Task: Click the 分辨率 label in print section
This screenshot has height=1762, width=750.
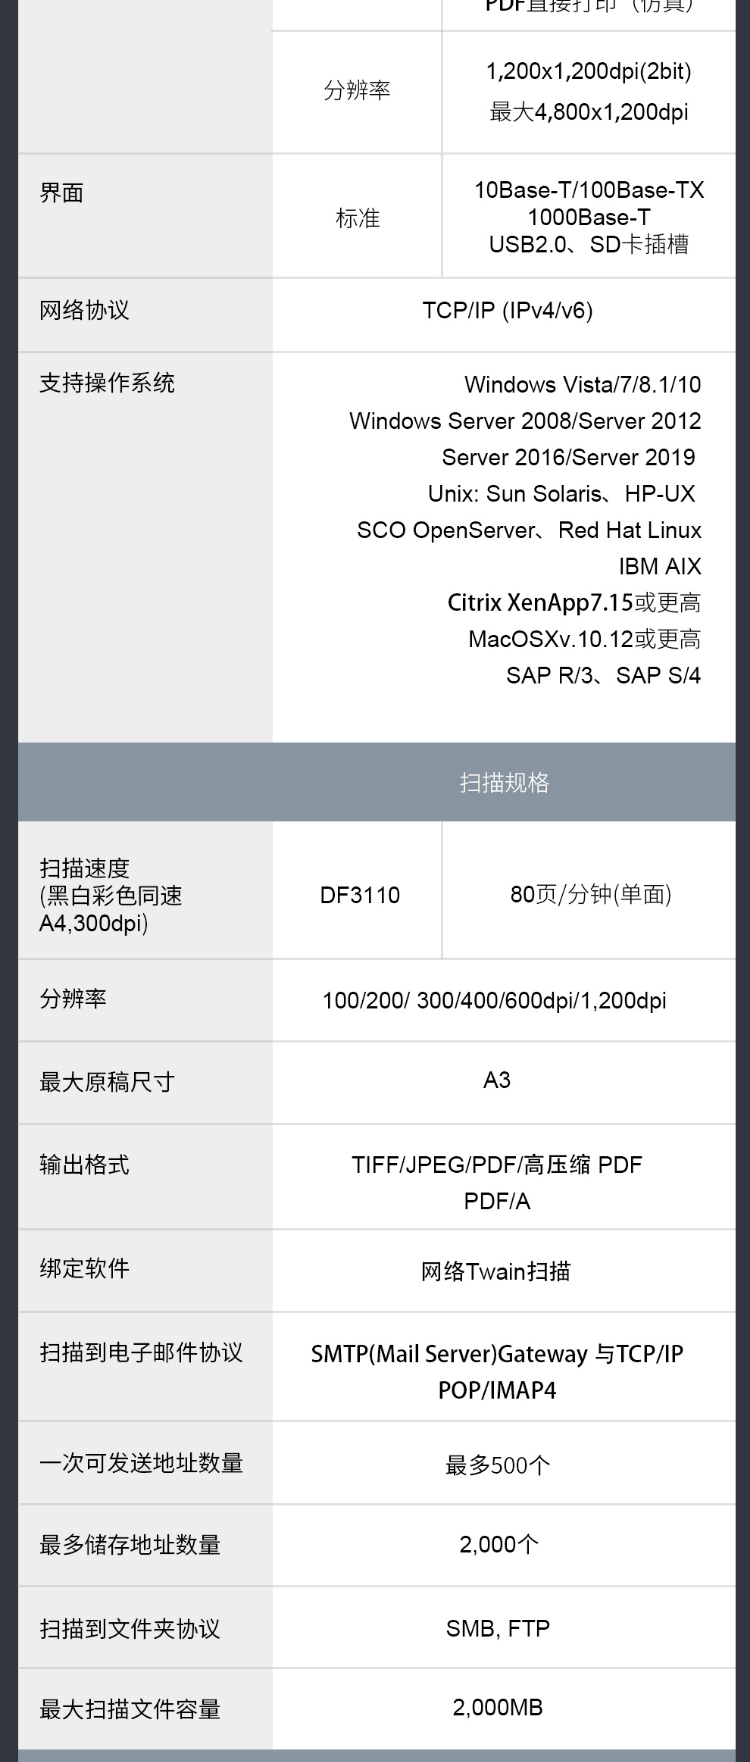Action: coord(357,91)
